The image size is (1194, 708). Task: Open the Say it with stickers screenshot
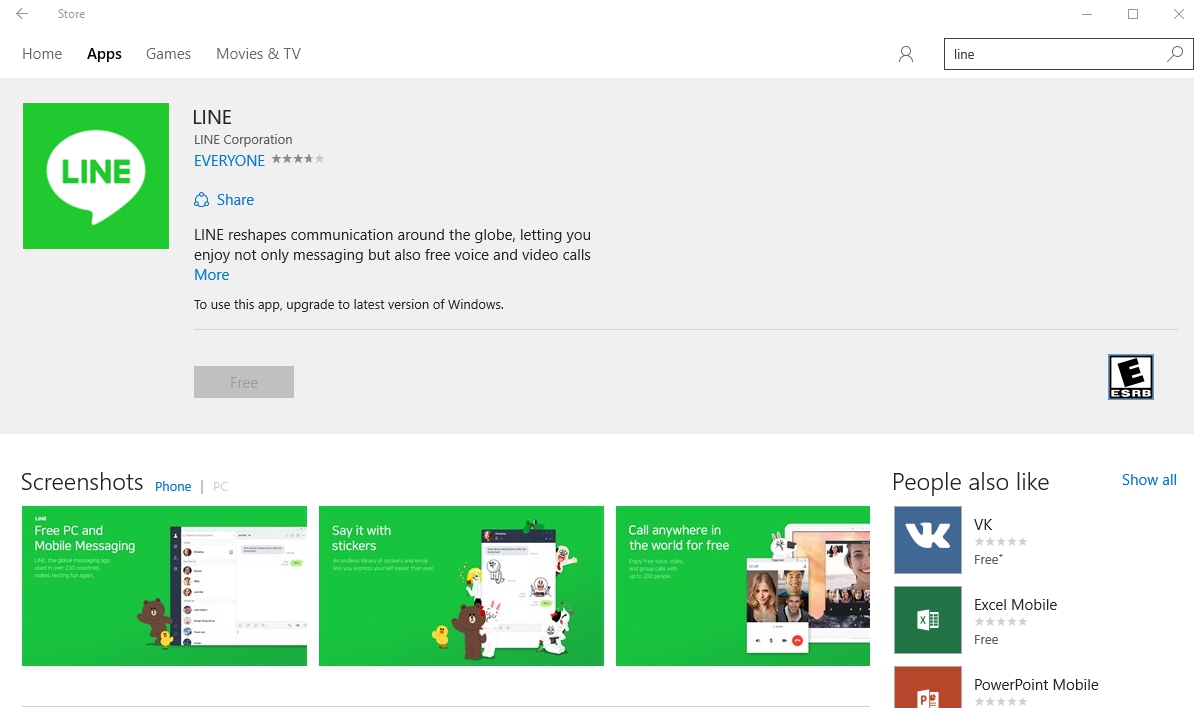point(461,586)
